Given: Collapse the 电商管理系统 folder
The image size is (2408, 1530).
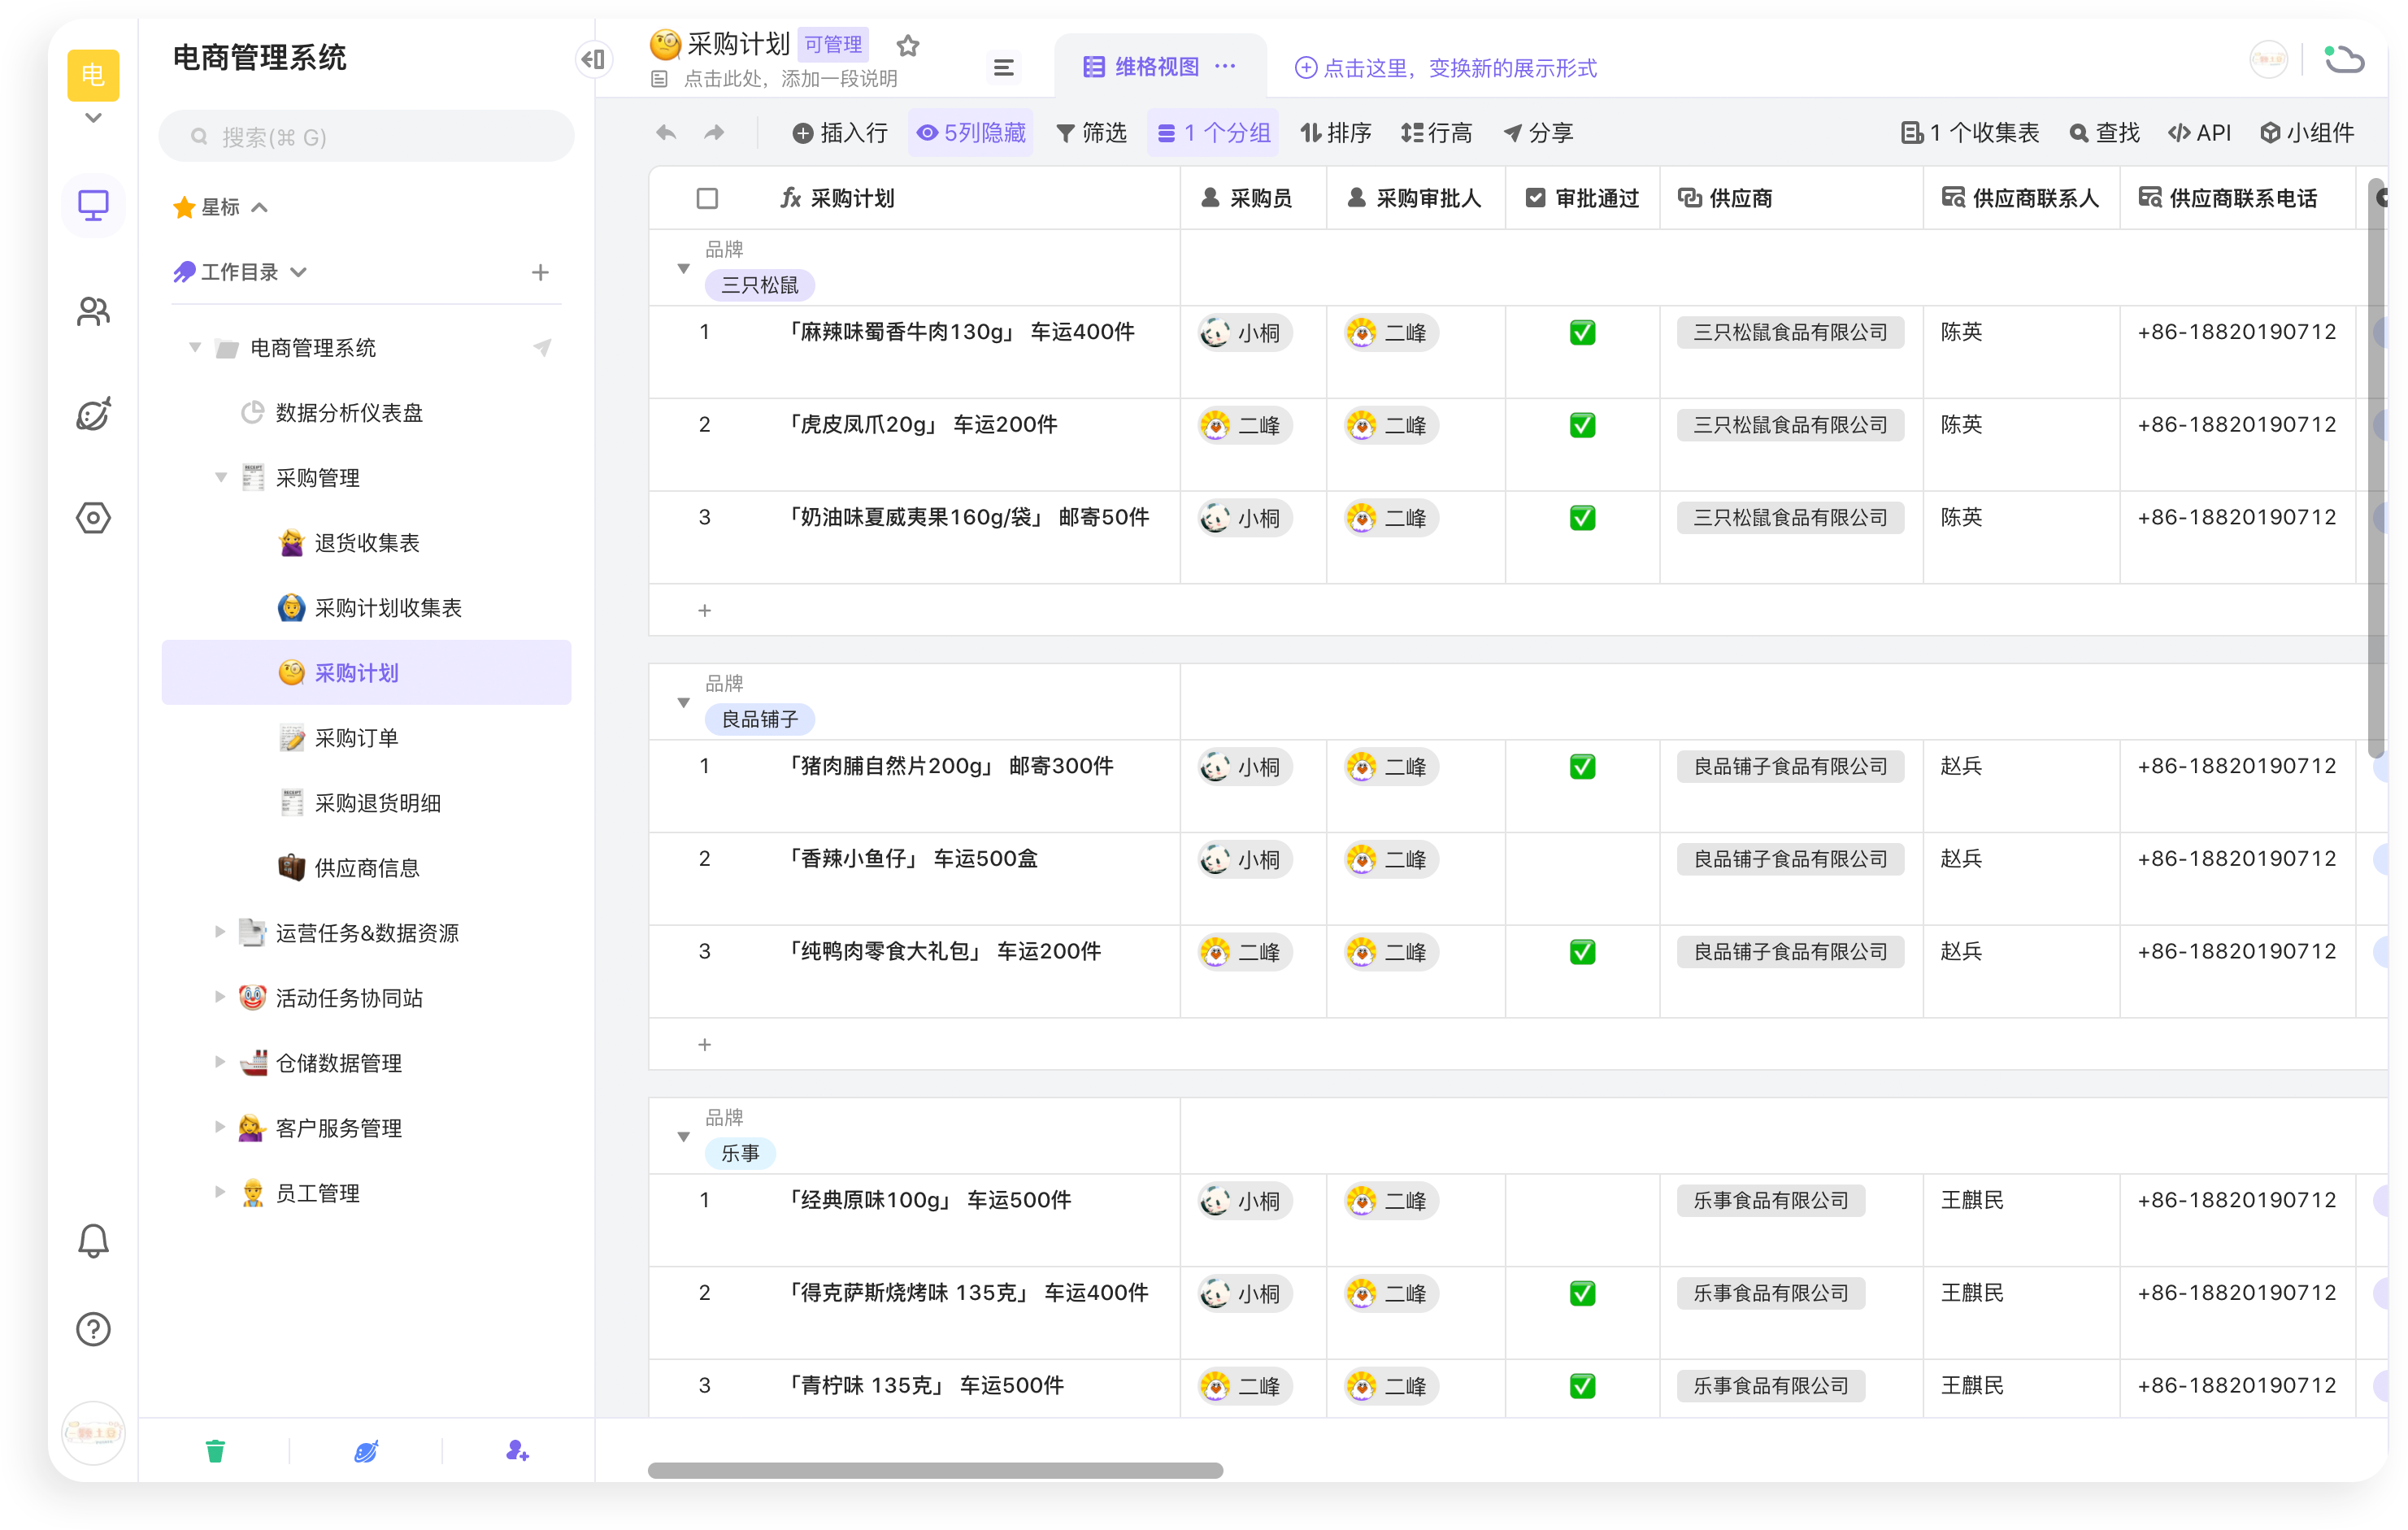Looking at the screenshot, I should tap(195, 347).
